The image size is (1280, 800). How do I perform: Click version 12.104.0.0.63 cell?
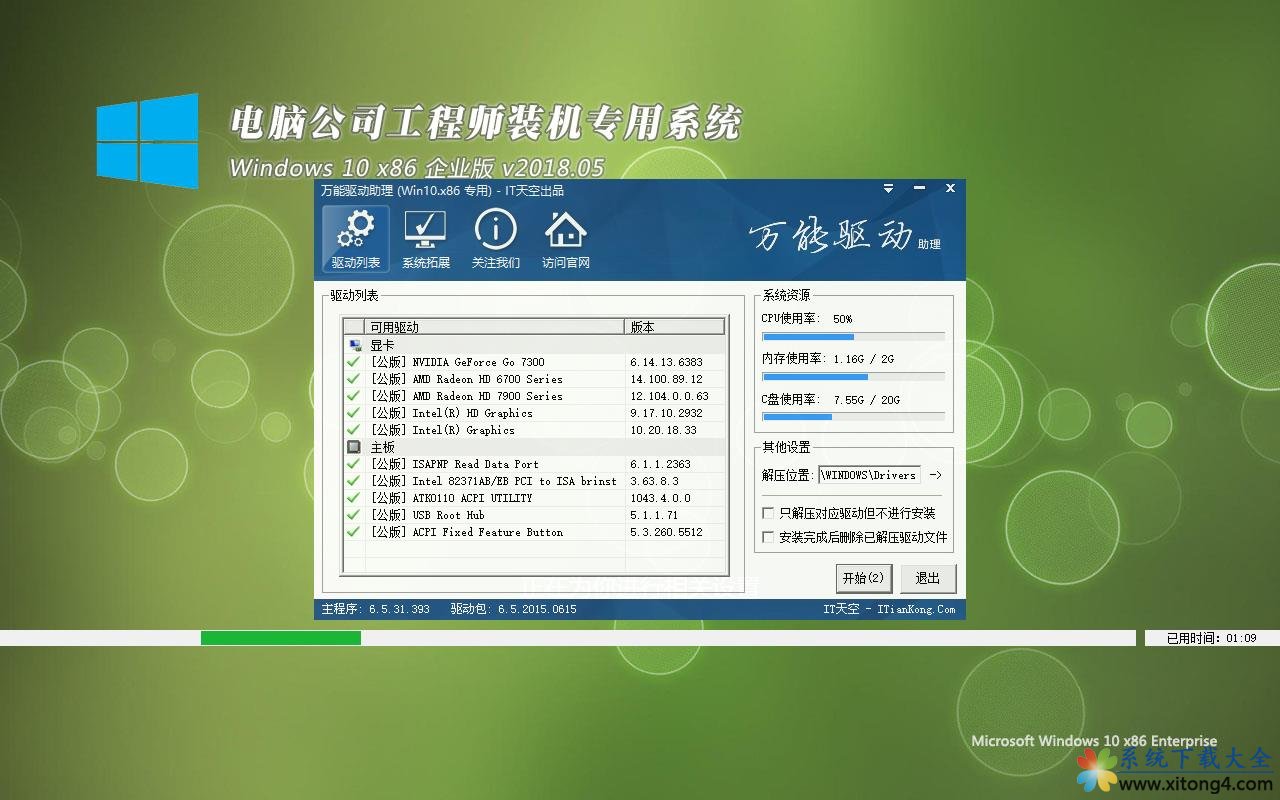click(x=669, y=396)
